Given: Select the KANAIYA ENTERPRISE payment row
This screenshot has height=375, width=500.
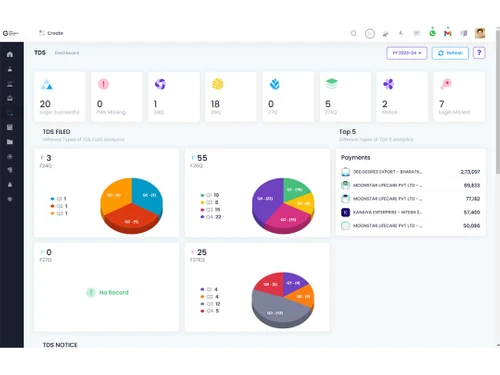Looking at the screenshot, I should coord(410,212).
